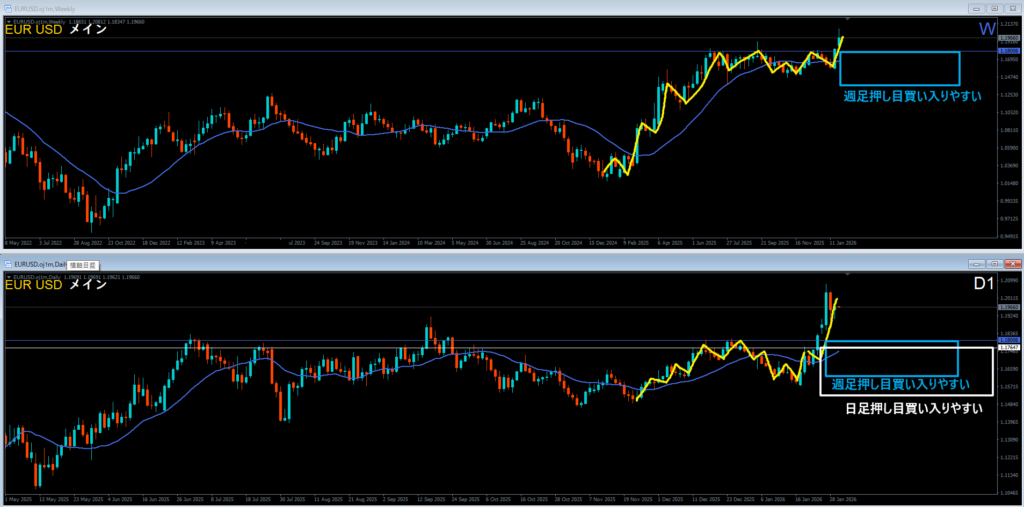Select the cyan rectangle on the daily chart

892,342
